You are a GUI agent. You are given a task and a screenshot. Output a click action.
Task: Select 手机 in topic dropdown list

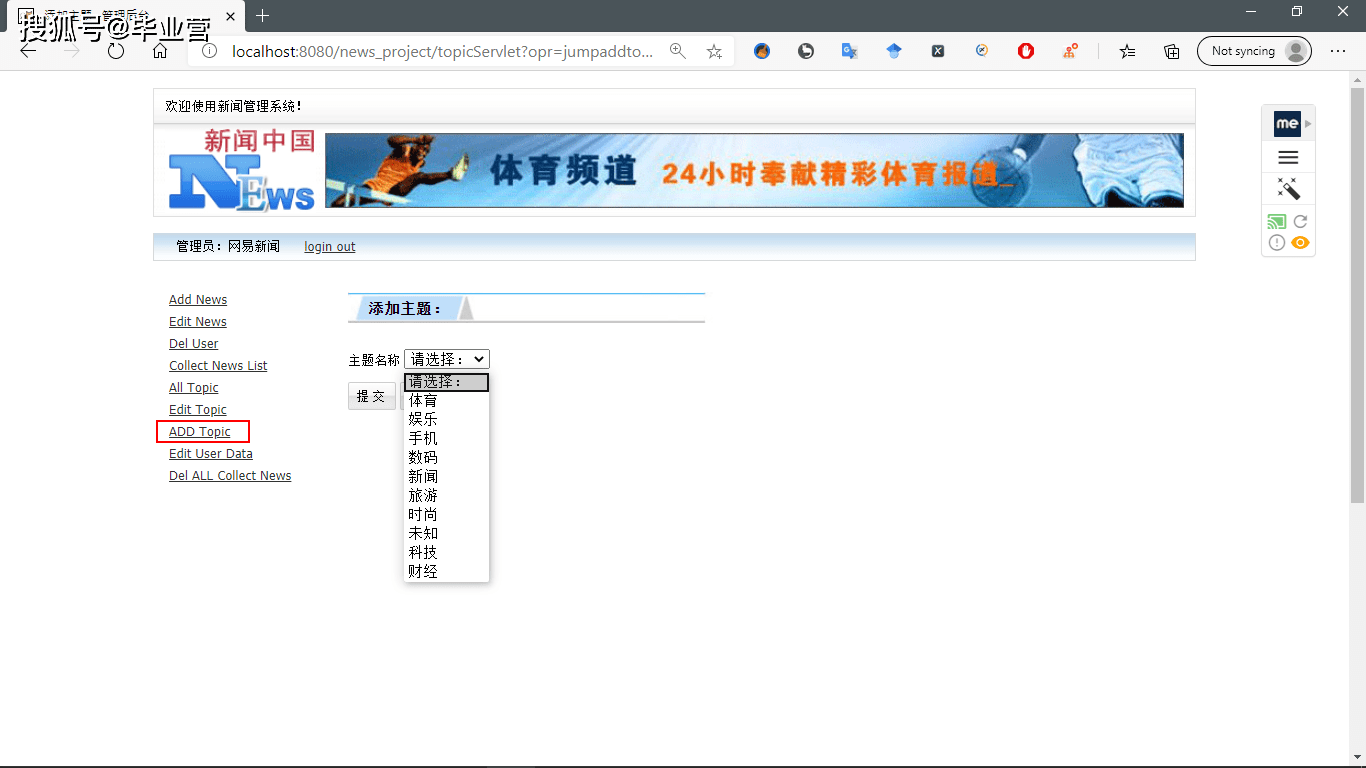pyautogui.click(x=446, y=438)
